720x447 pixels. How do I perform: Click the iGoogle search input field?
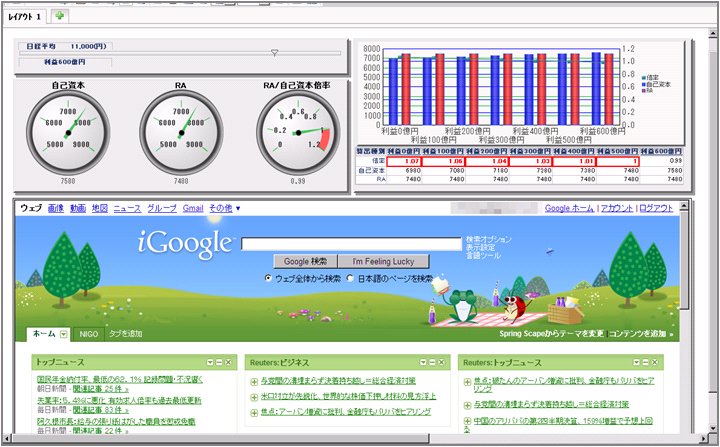(351, 244)
